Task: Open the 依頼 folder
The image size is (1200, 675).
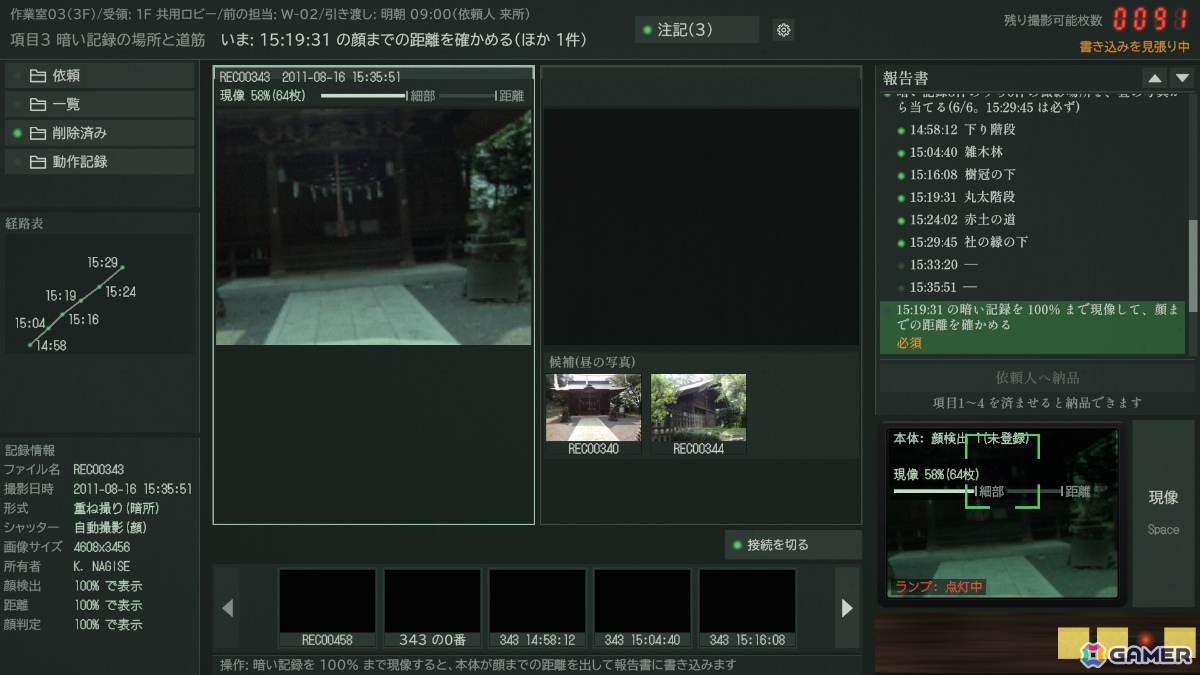Action: (100, 76)
